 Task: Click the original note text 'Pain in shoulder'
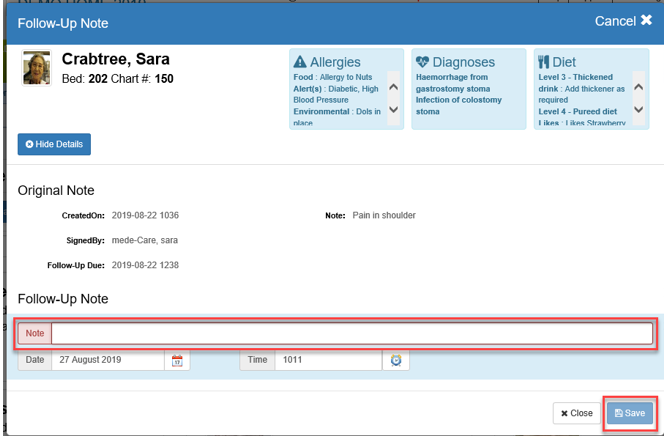[384, 215]
